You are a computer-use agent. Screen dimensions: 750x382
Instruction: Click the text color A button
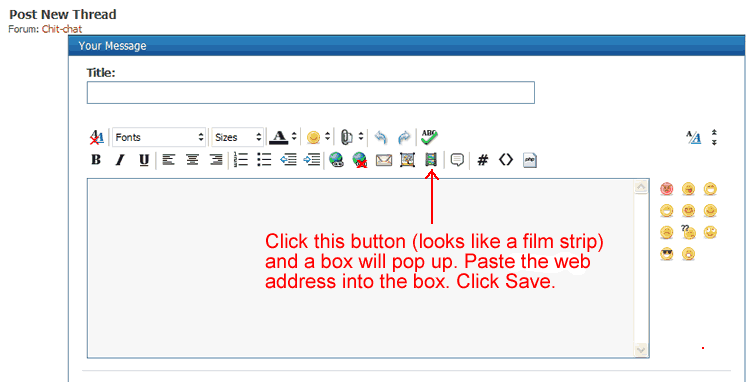click(279, 137)
